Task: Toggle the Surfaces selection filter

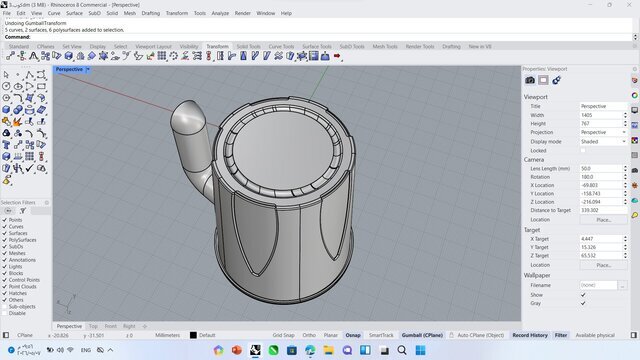Action: coord(4,233)
